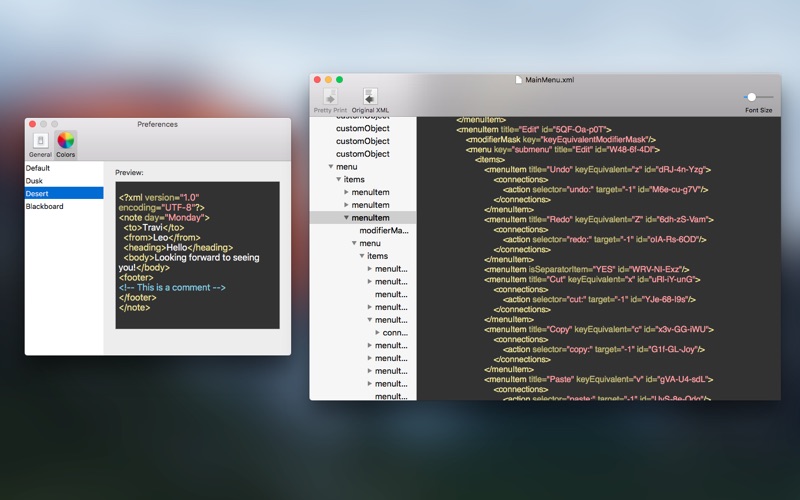Choose the Default color theme
Viewport: 800px width, 500px height.
pyautogui.click(x=64, y=168)
